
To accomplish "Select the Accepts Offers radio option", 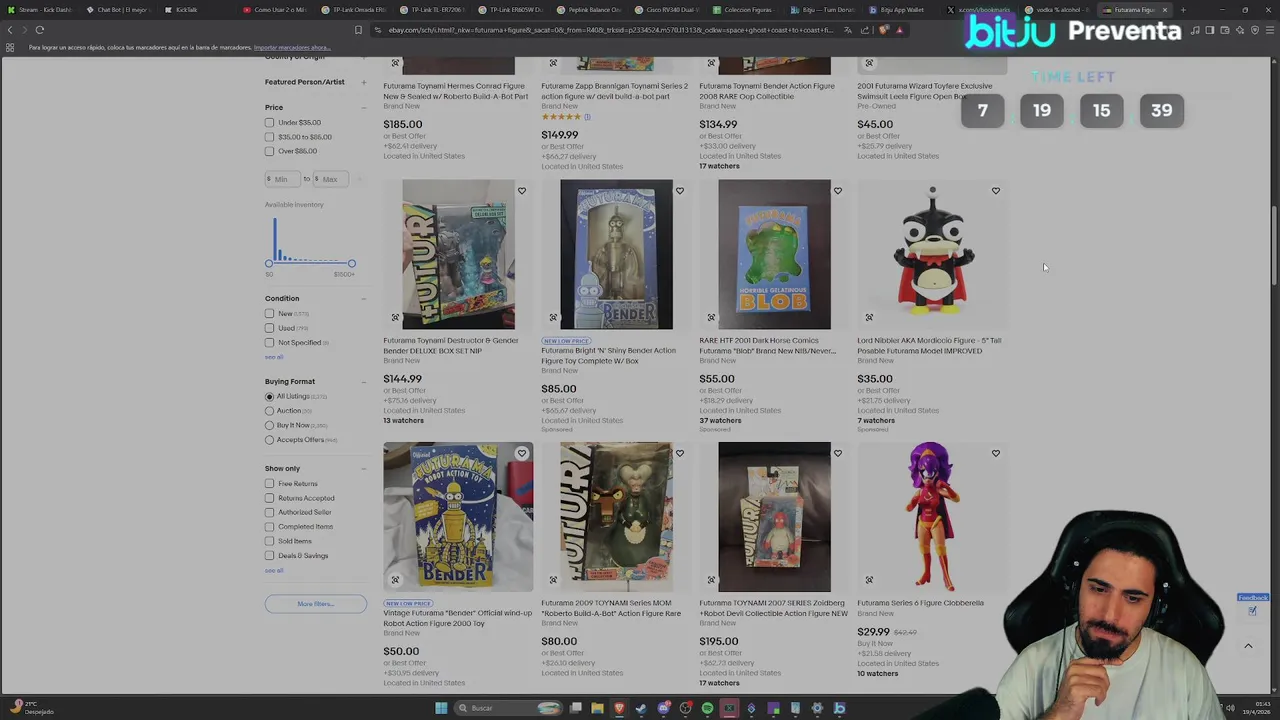I will [269, 440].
